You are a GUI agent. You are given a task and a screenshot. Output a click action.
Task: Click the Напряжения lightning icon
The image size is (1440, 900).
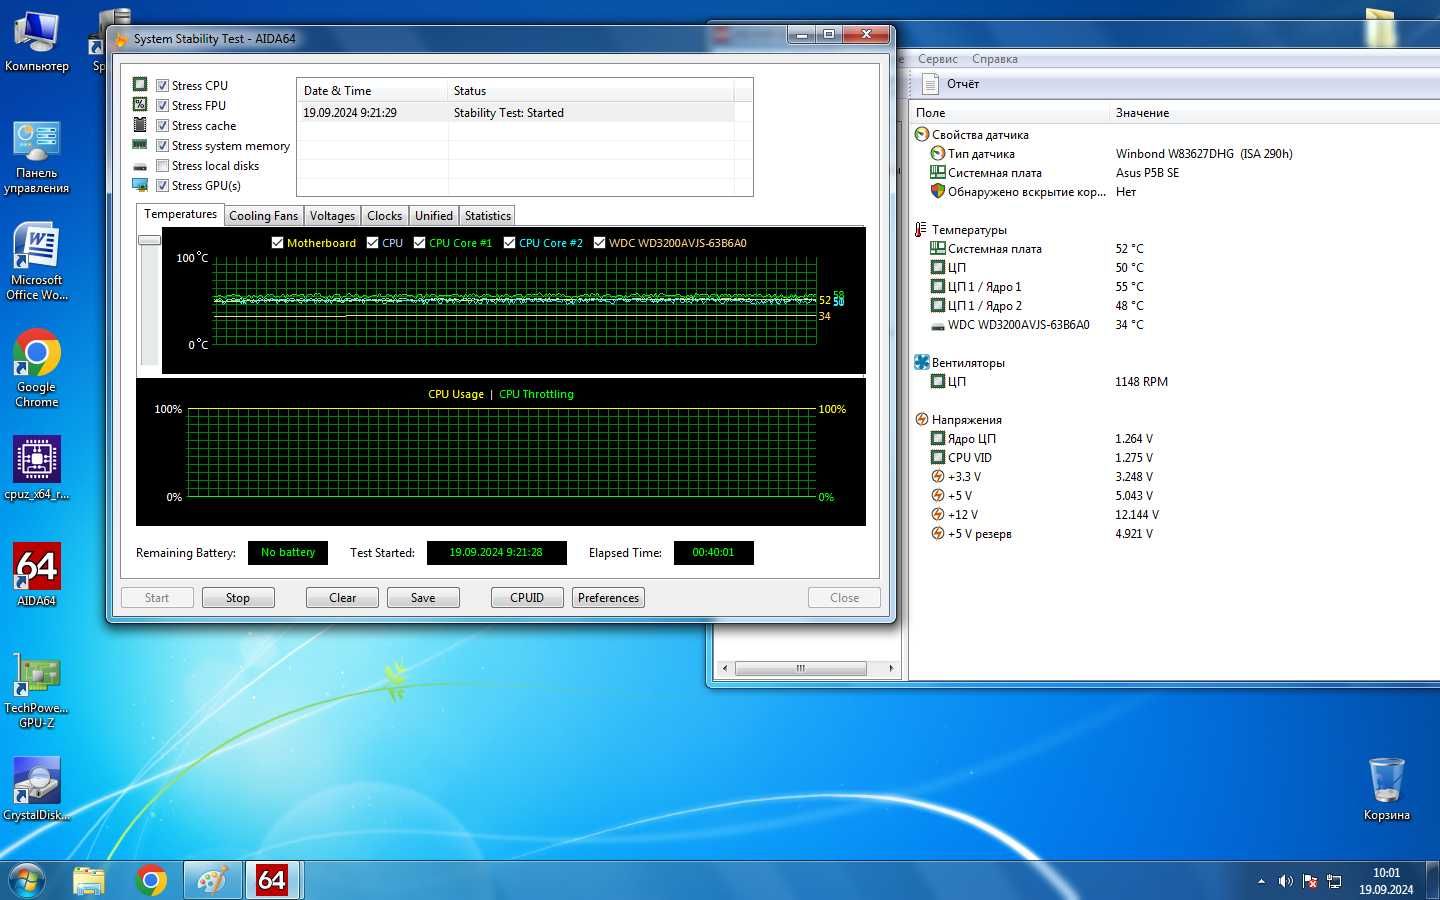click(921, 419)
